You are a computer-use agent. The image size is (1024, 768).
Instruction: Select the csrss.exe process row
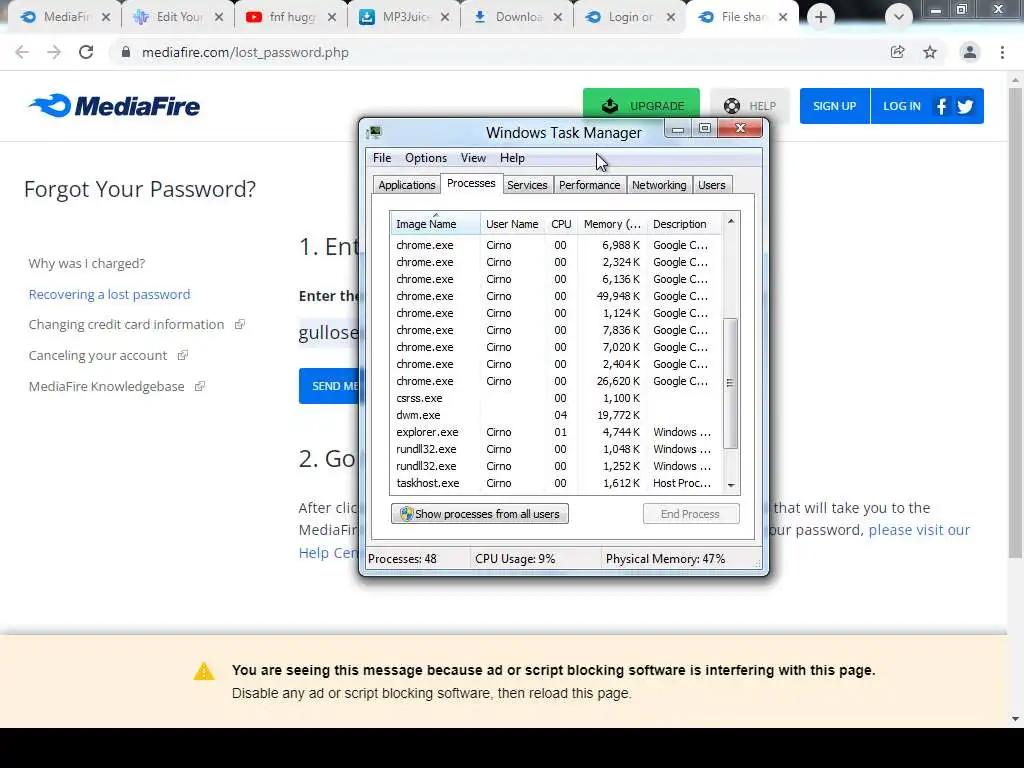click(x=556, y=398)
